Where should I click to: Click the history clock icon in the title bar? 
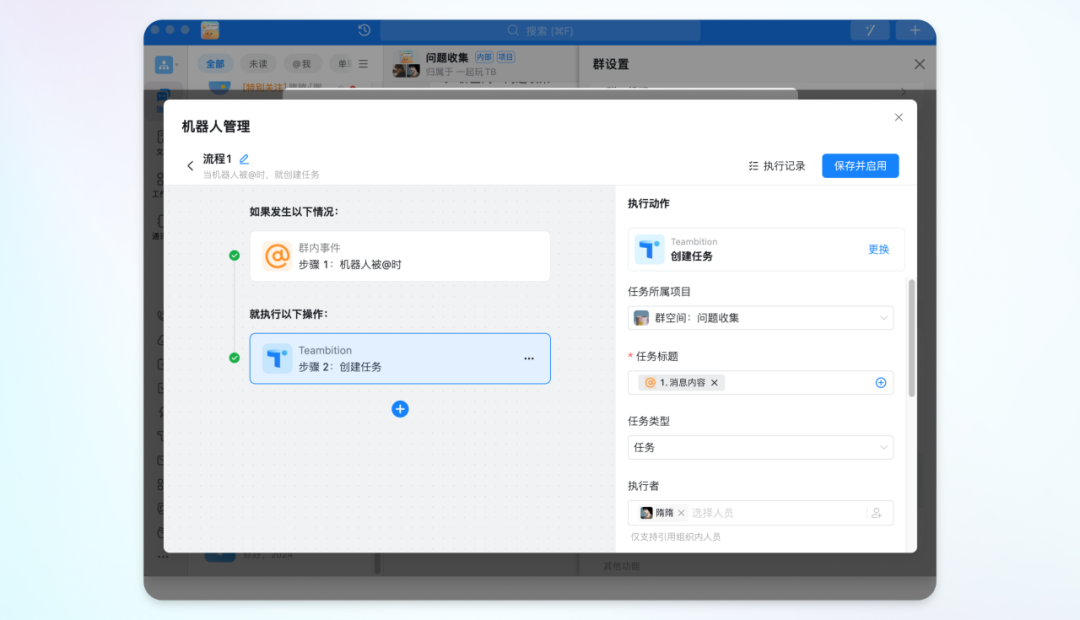tap(364, 31)
